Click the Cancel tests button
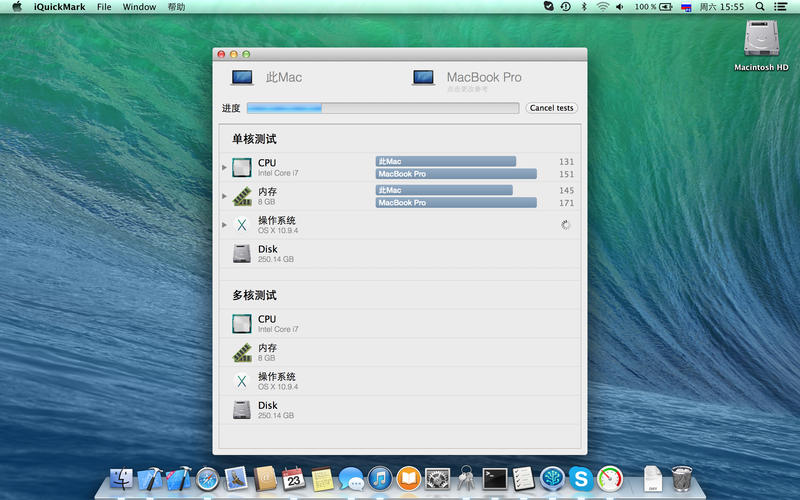 coord(552,108)
